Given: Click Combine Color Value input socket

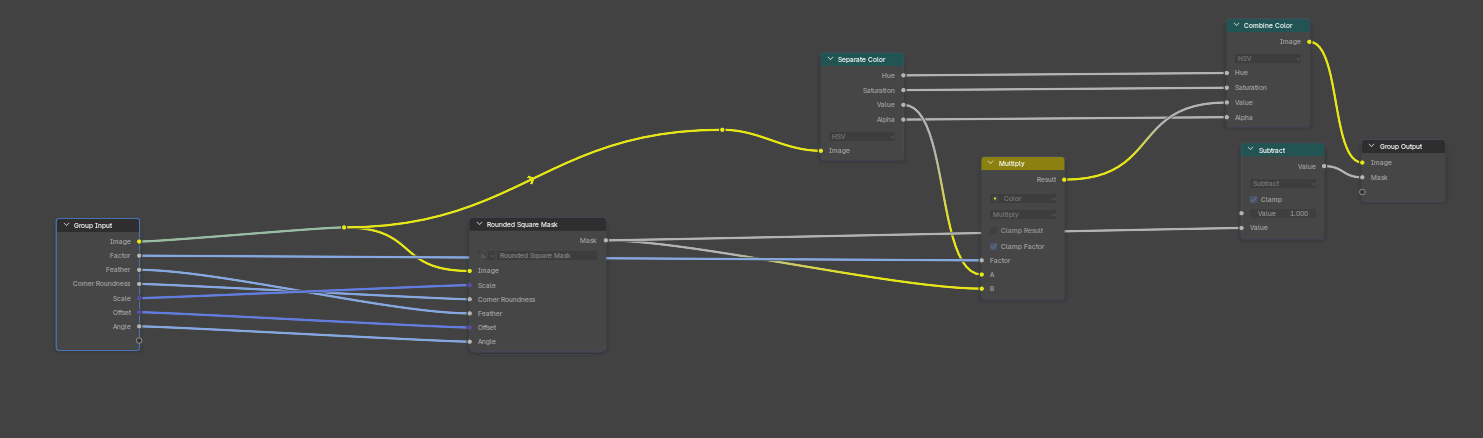Looking at the screenshot, I should pos(1228,102).
